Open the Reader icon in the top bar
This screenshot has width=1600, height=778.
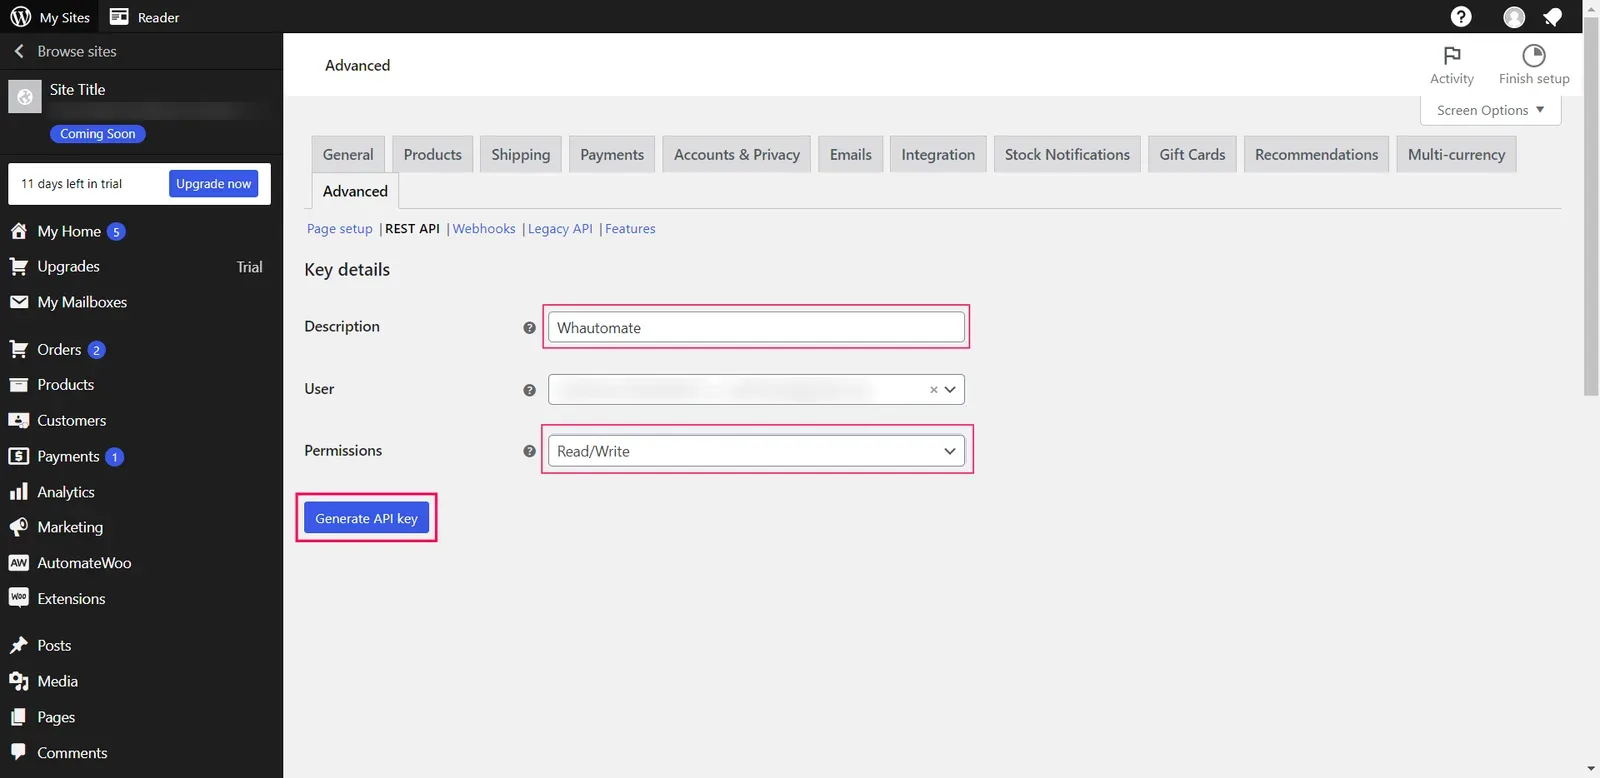coord(119,17)
